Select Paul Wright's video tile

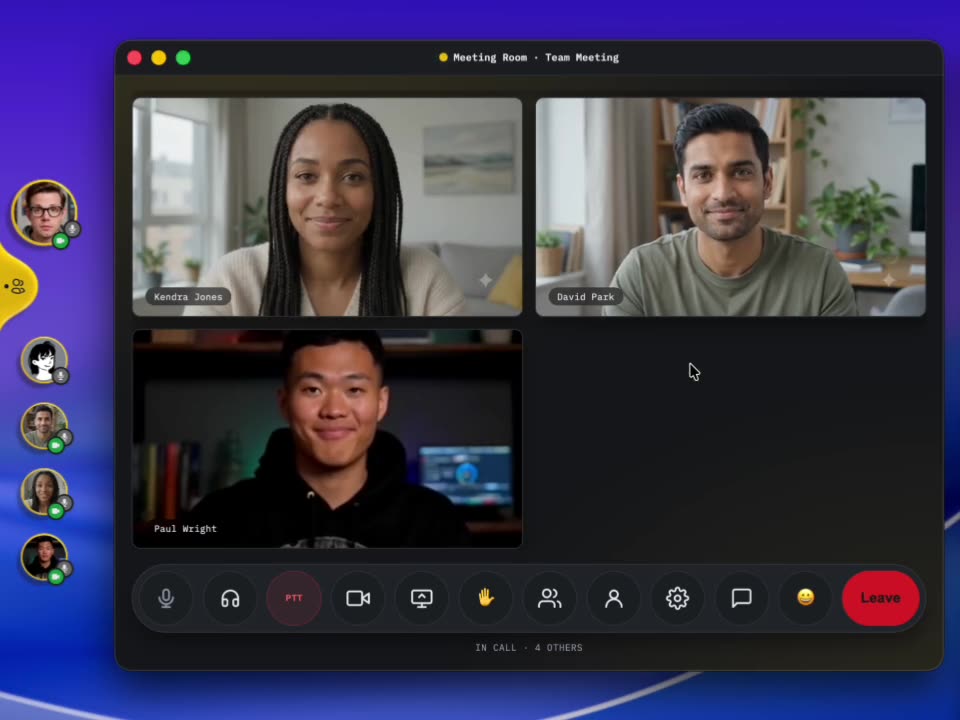click(x=328, y=438)
